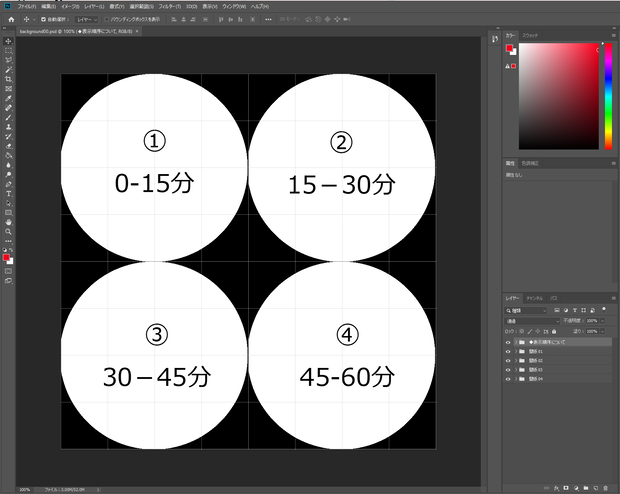Select the Magic Wand tool
620x494 pixels.
pos(8,70)
